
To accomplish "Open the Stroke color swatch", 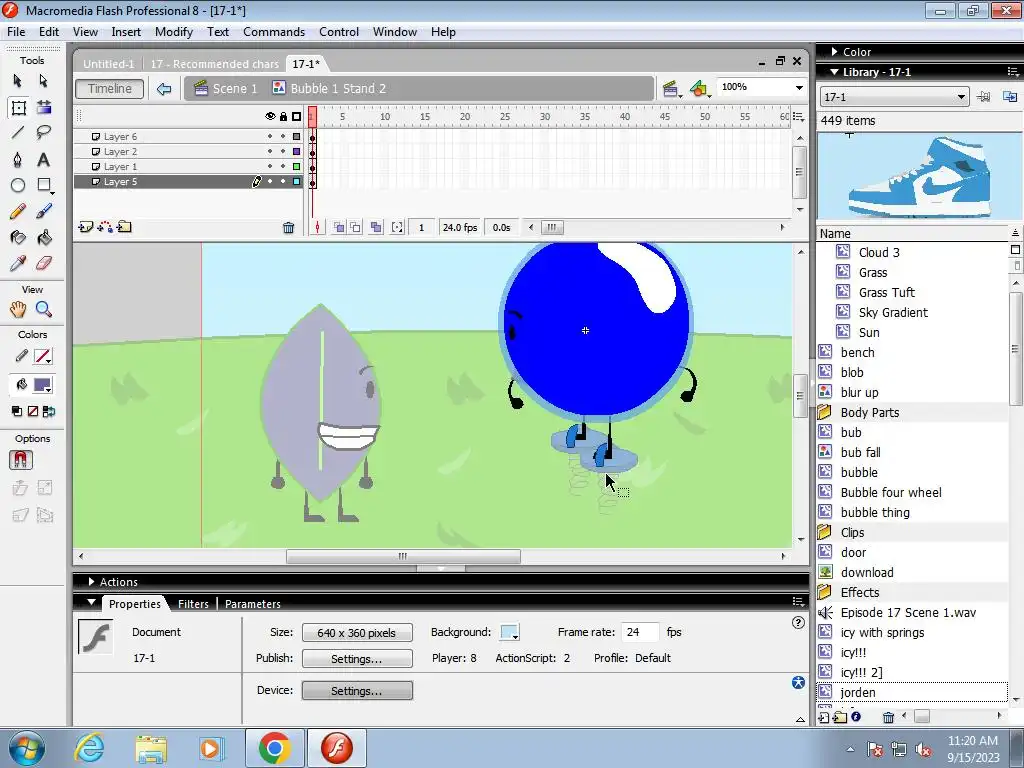I will pos(42,357).
